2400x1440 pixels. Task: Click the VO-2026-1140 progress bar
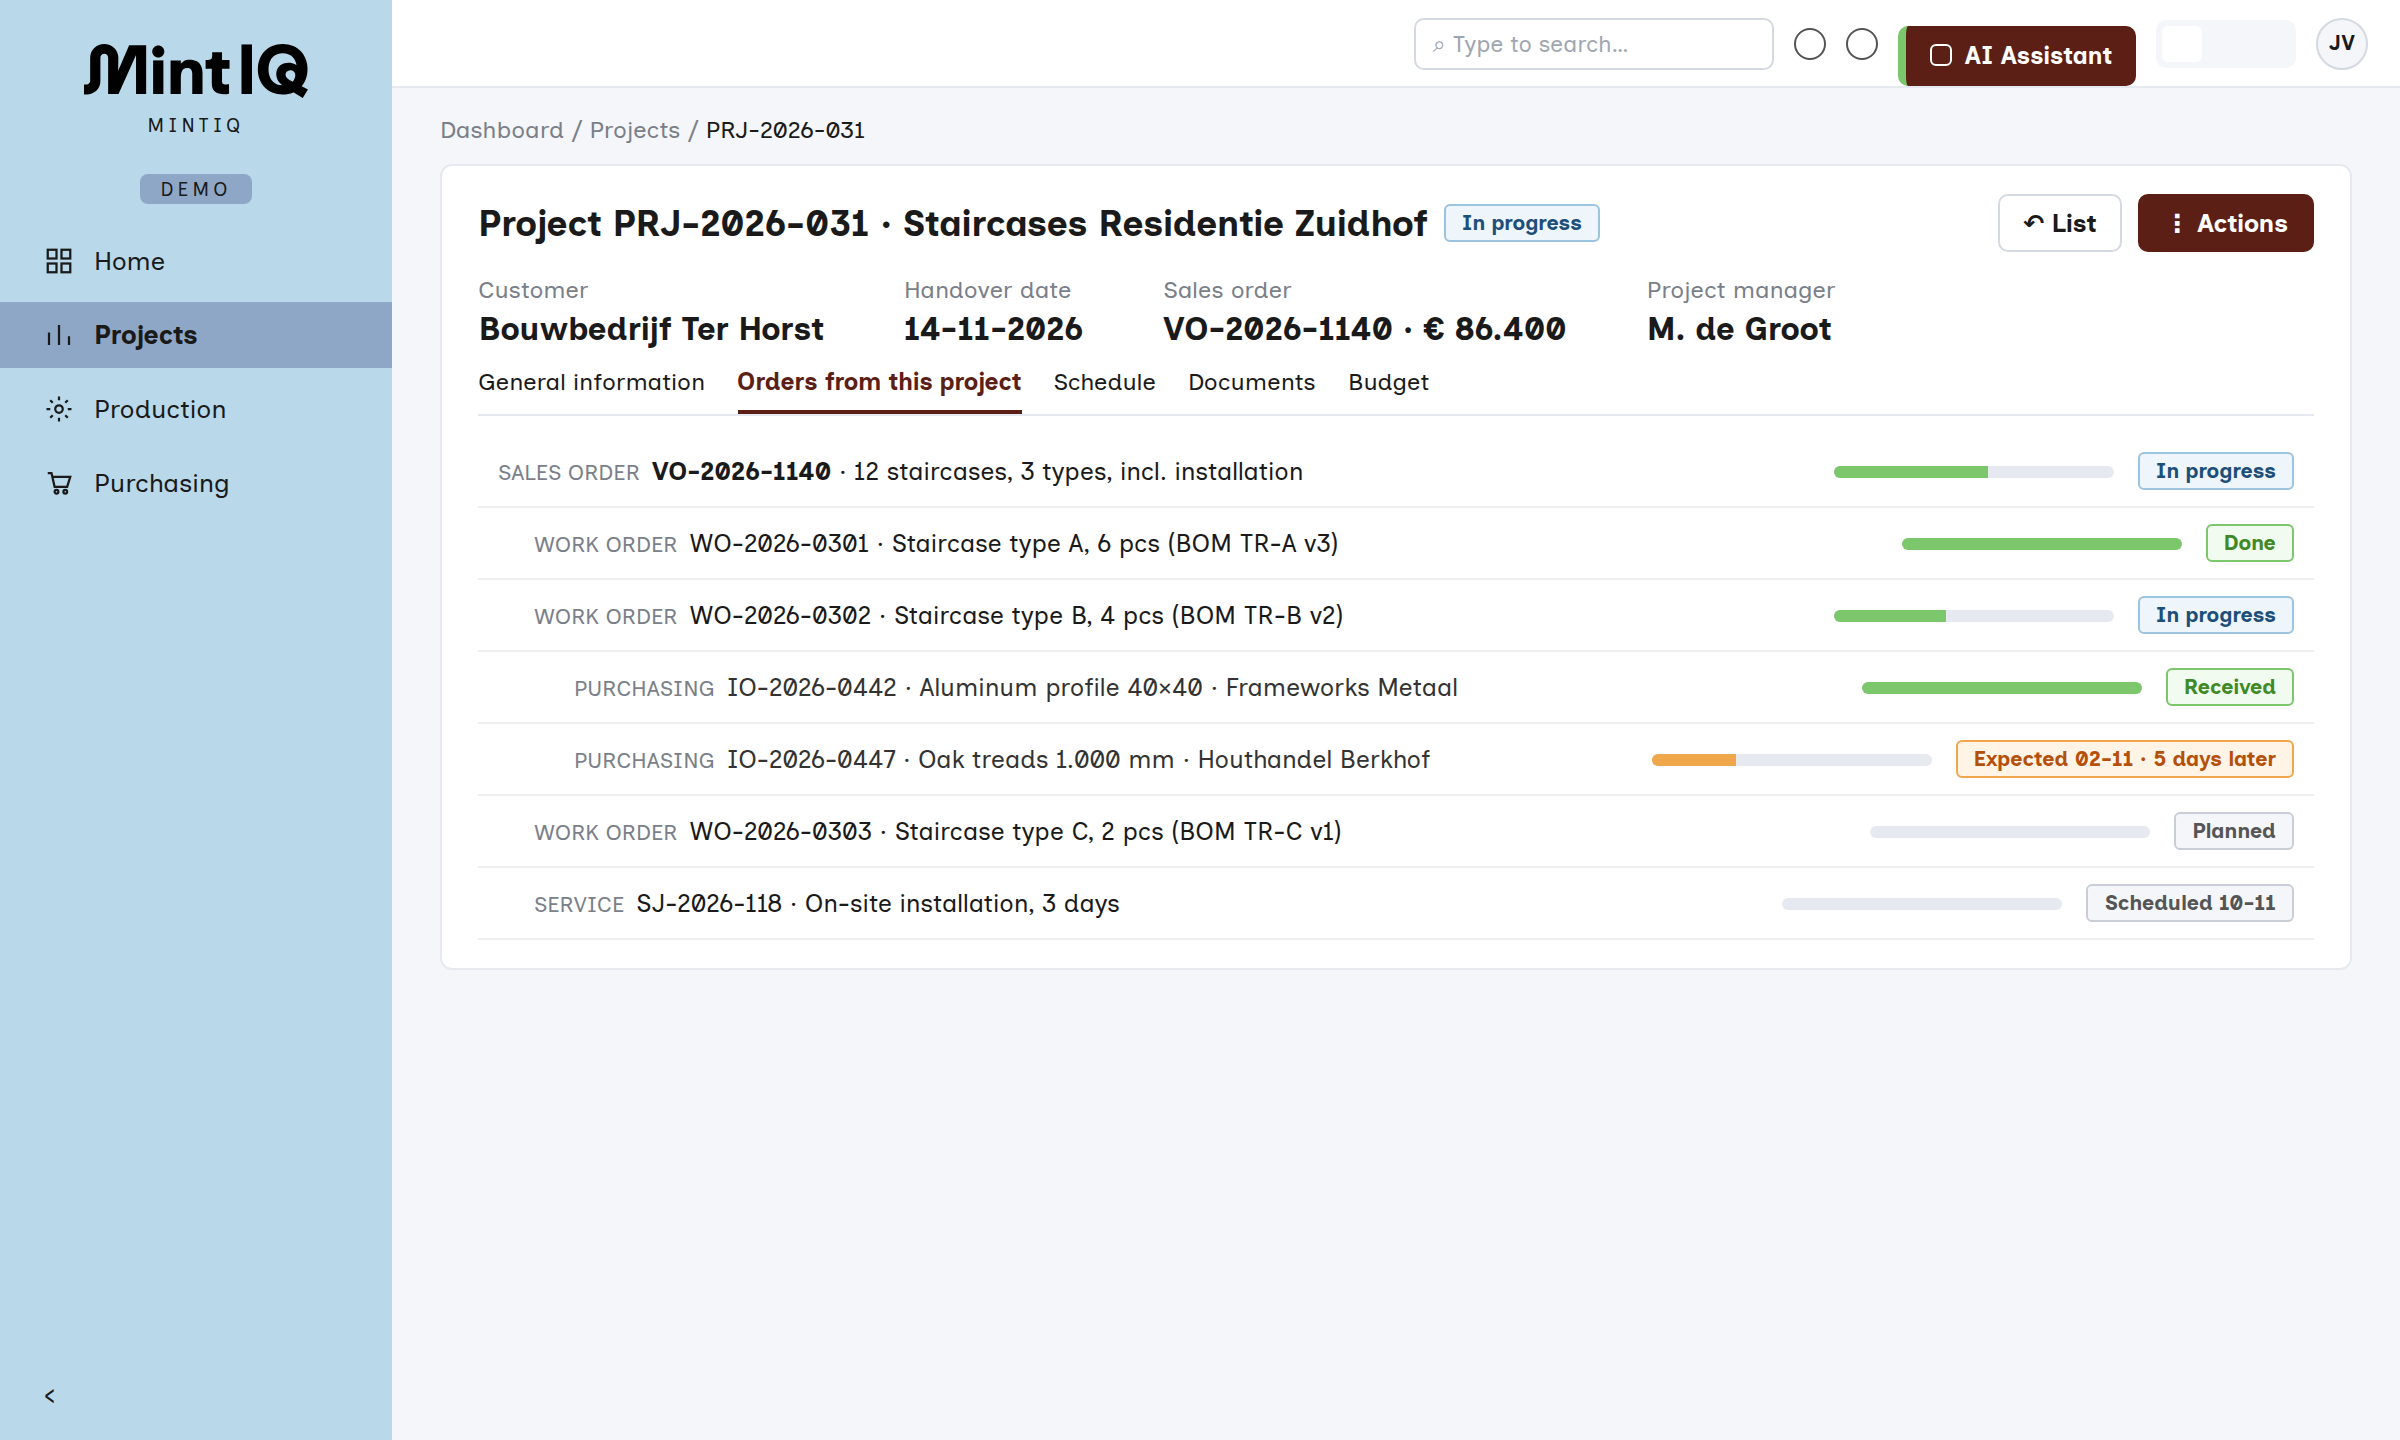click(1973, 472)
